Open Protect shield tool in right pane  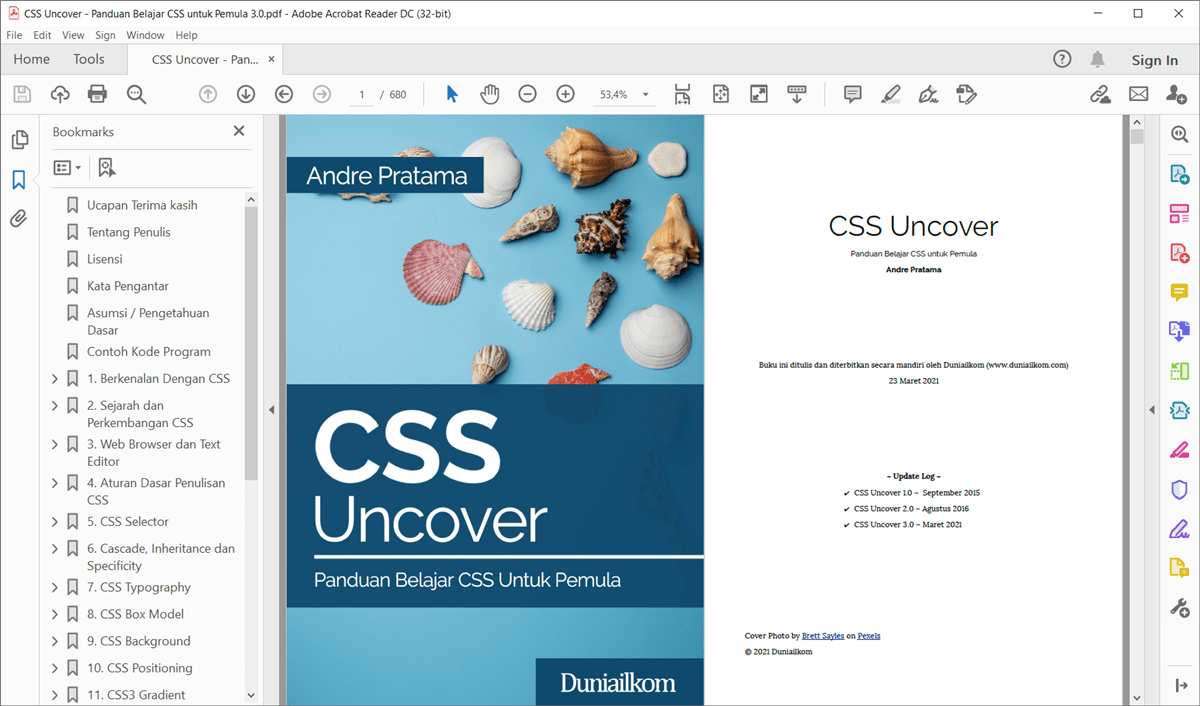pyautogui.click(x=1179, y=489)
